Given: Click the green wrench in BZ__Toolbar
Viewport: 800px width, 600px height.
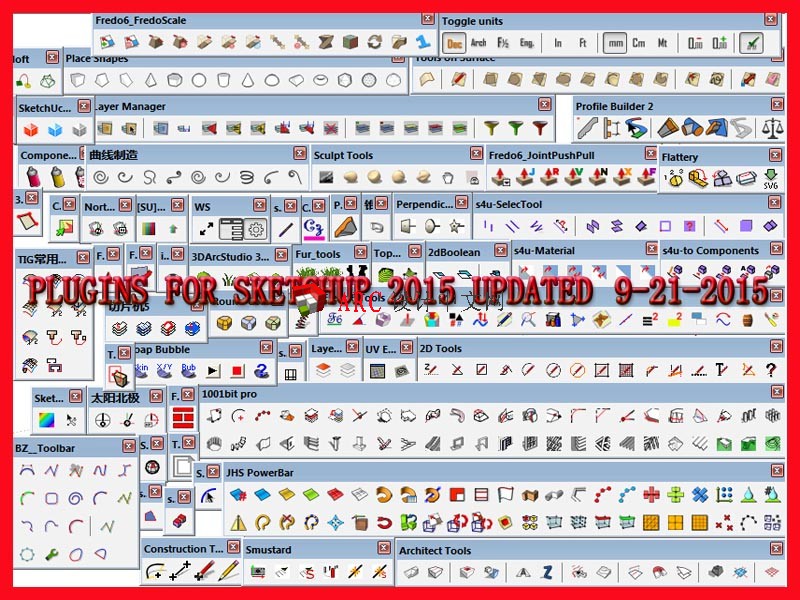Looking at the screenshot, I should click(x=52, y=554).
